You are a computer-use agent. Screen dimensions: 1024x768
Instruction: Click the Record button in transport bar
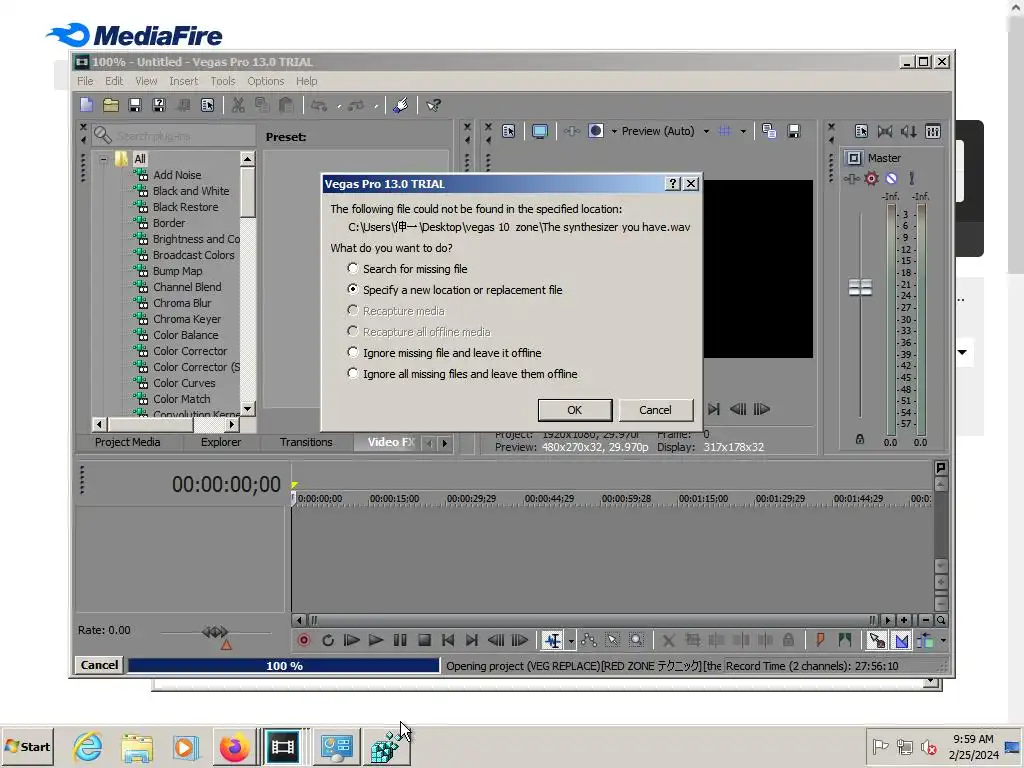304,640
